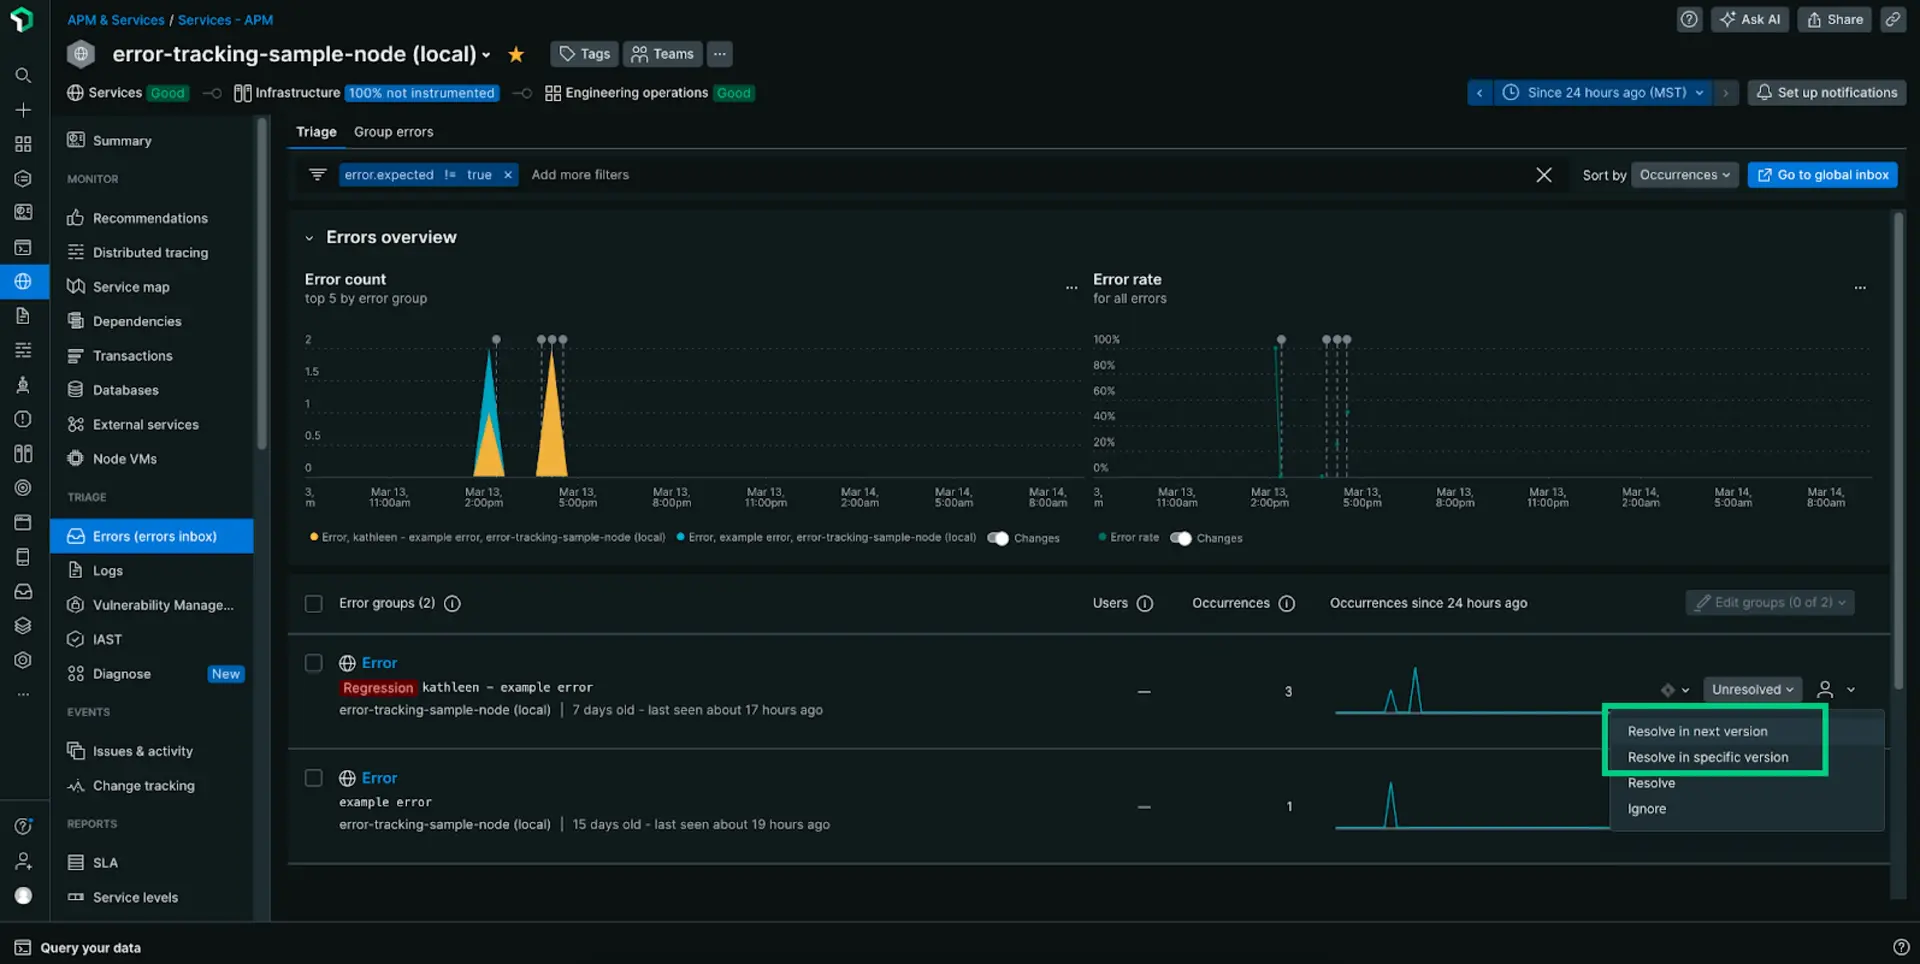Open Distributed tracing from the sidebar

click(150, 252)
